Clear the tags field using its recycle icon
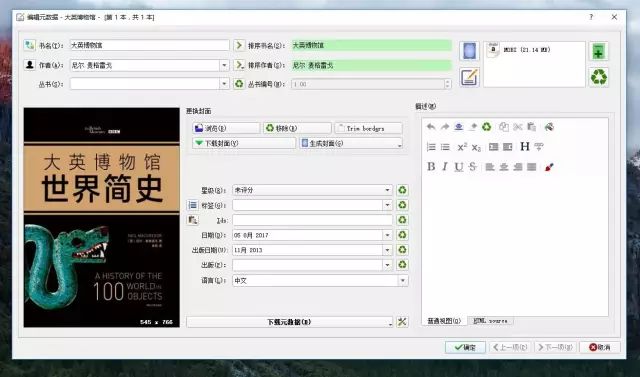Viewport: 640px width, 377px height. click(x=402, y=205)
